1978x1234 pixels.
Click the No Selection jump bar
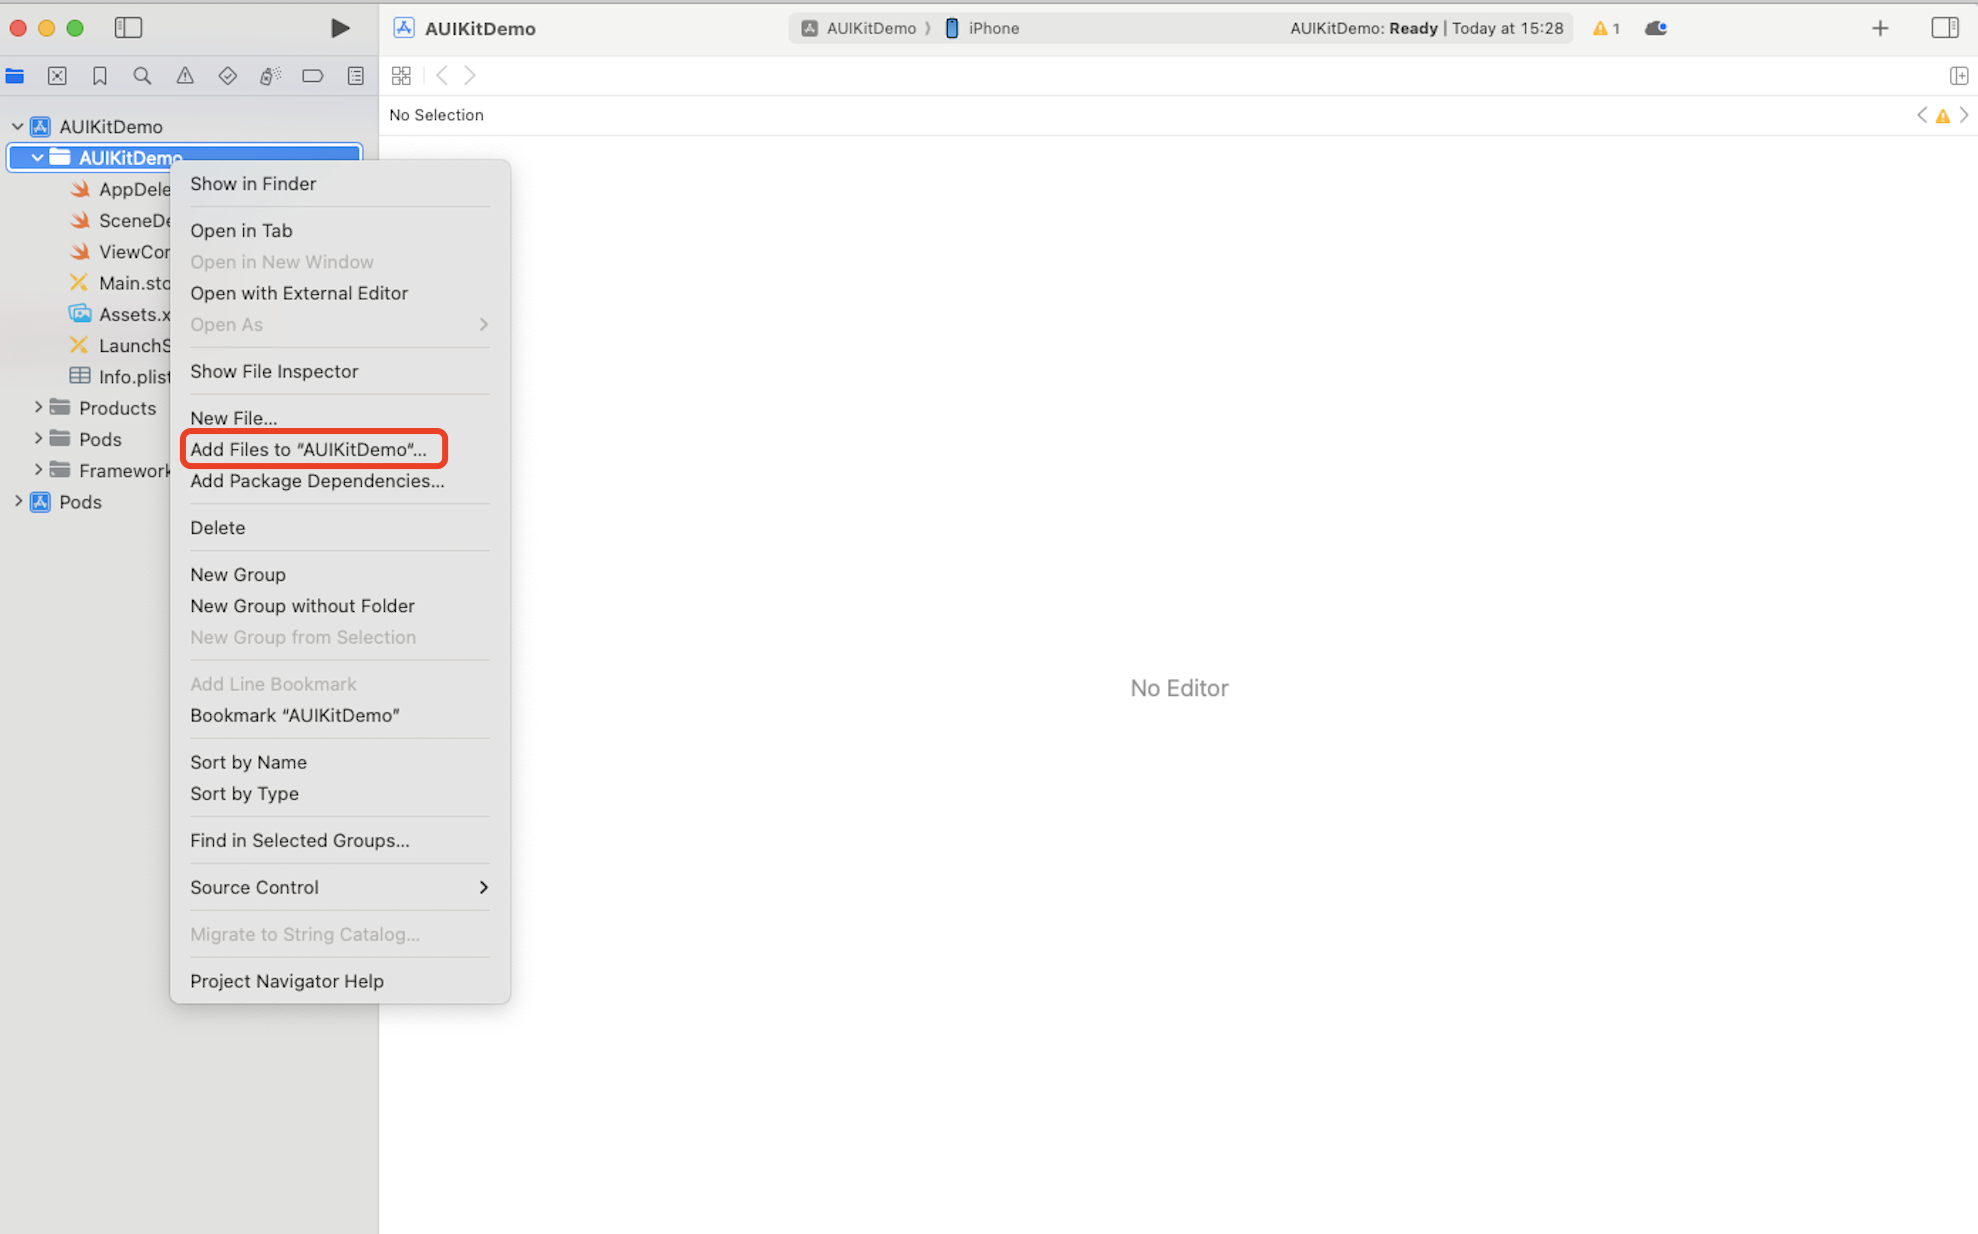point(436,115)
